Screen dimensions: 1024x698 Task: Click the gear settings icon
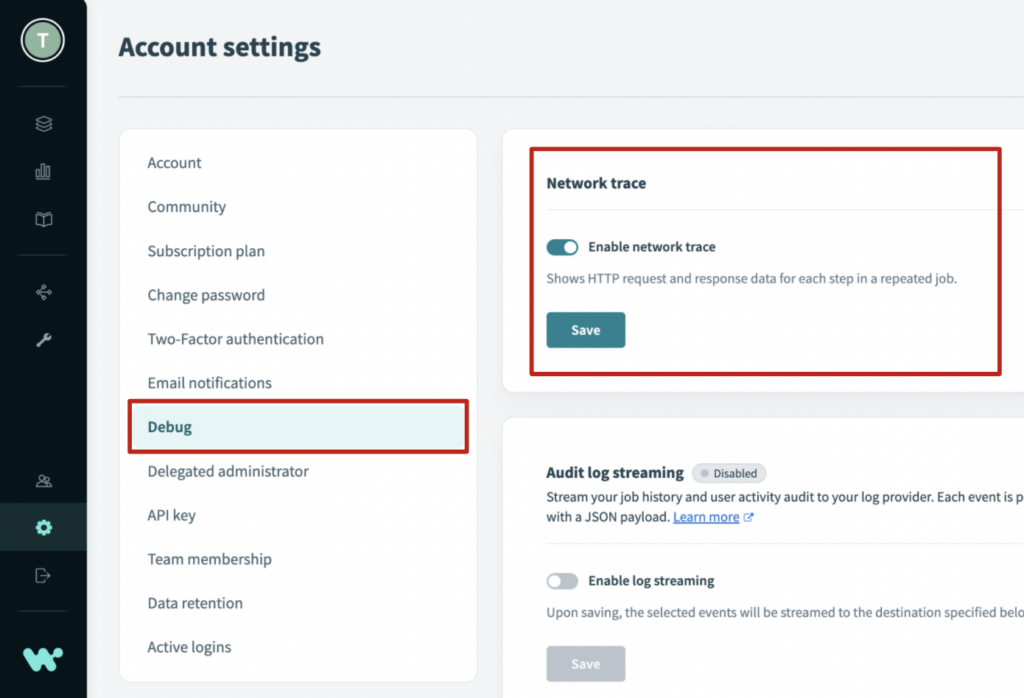(x=43, y=527)
